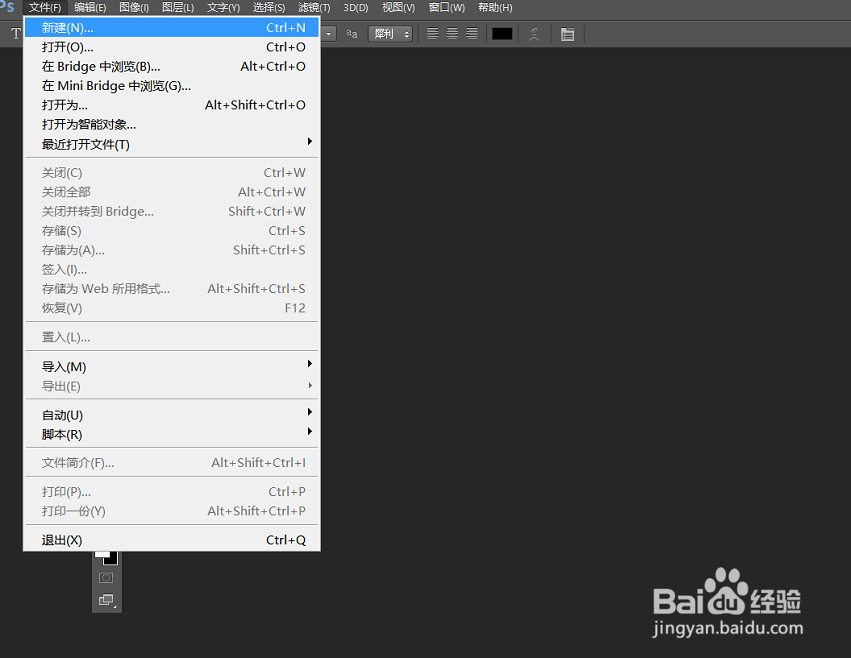This screenshot has height=658, width=851.
Task: Choose 新建(N)... to create new document
Action: tap(170, 27)
